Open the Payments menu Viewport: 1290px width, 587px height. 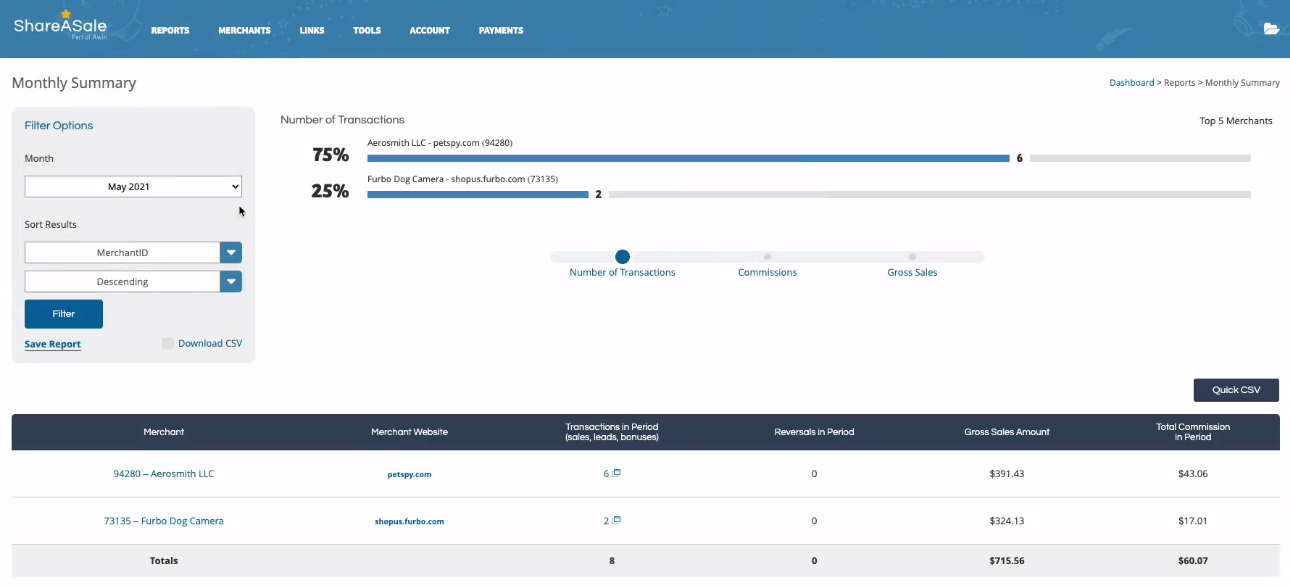(x=501, y=31)
